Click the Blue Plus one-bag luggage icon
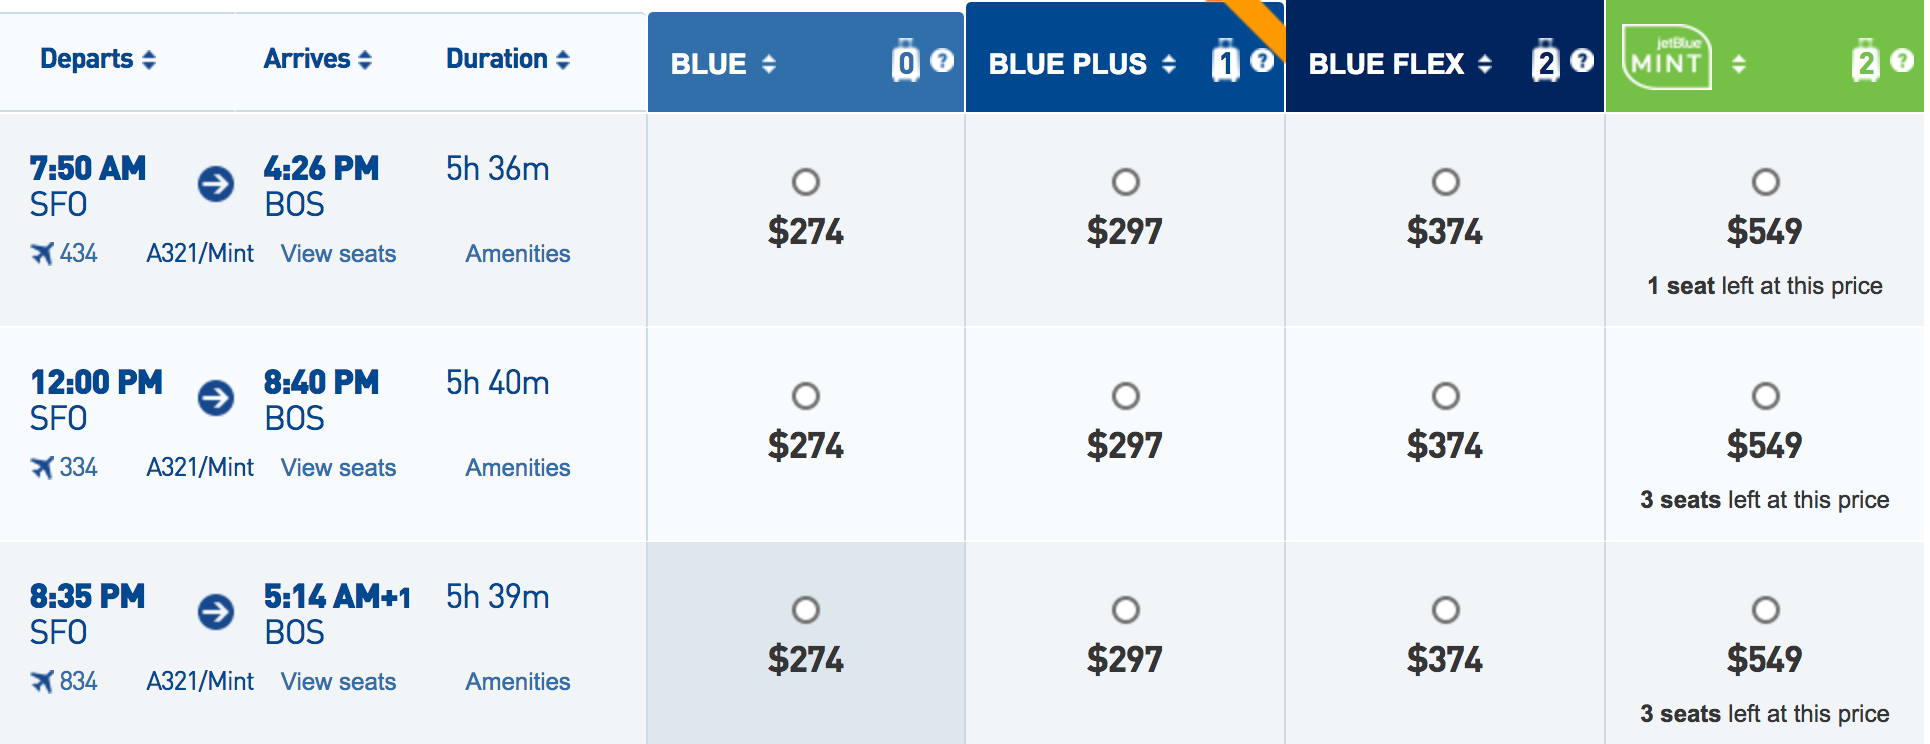Screen dimensions: 1930x744 click(x=1225, y=61)
